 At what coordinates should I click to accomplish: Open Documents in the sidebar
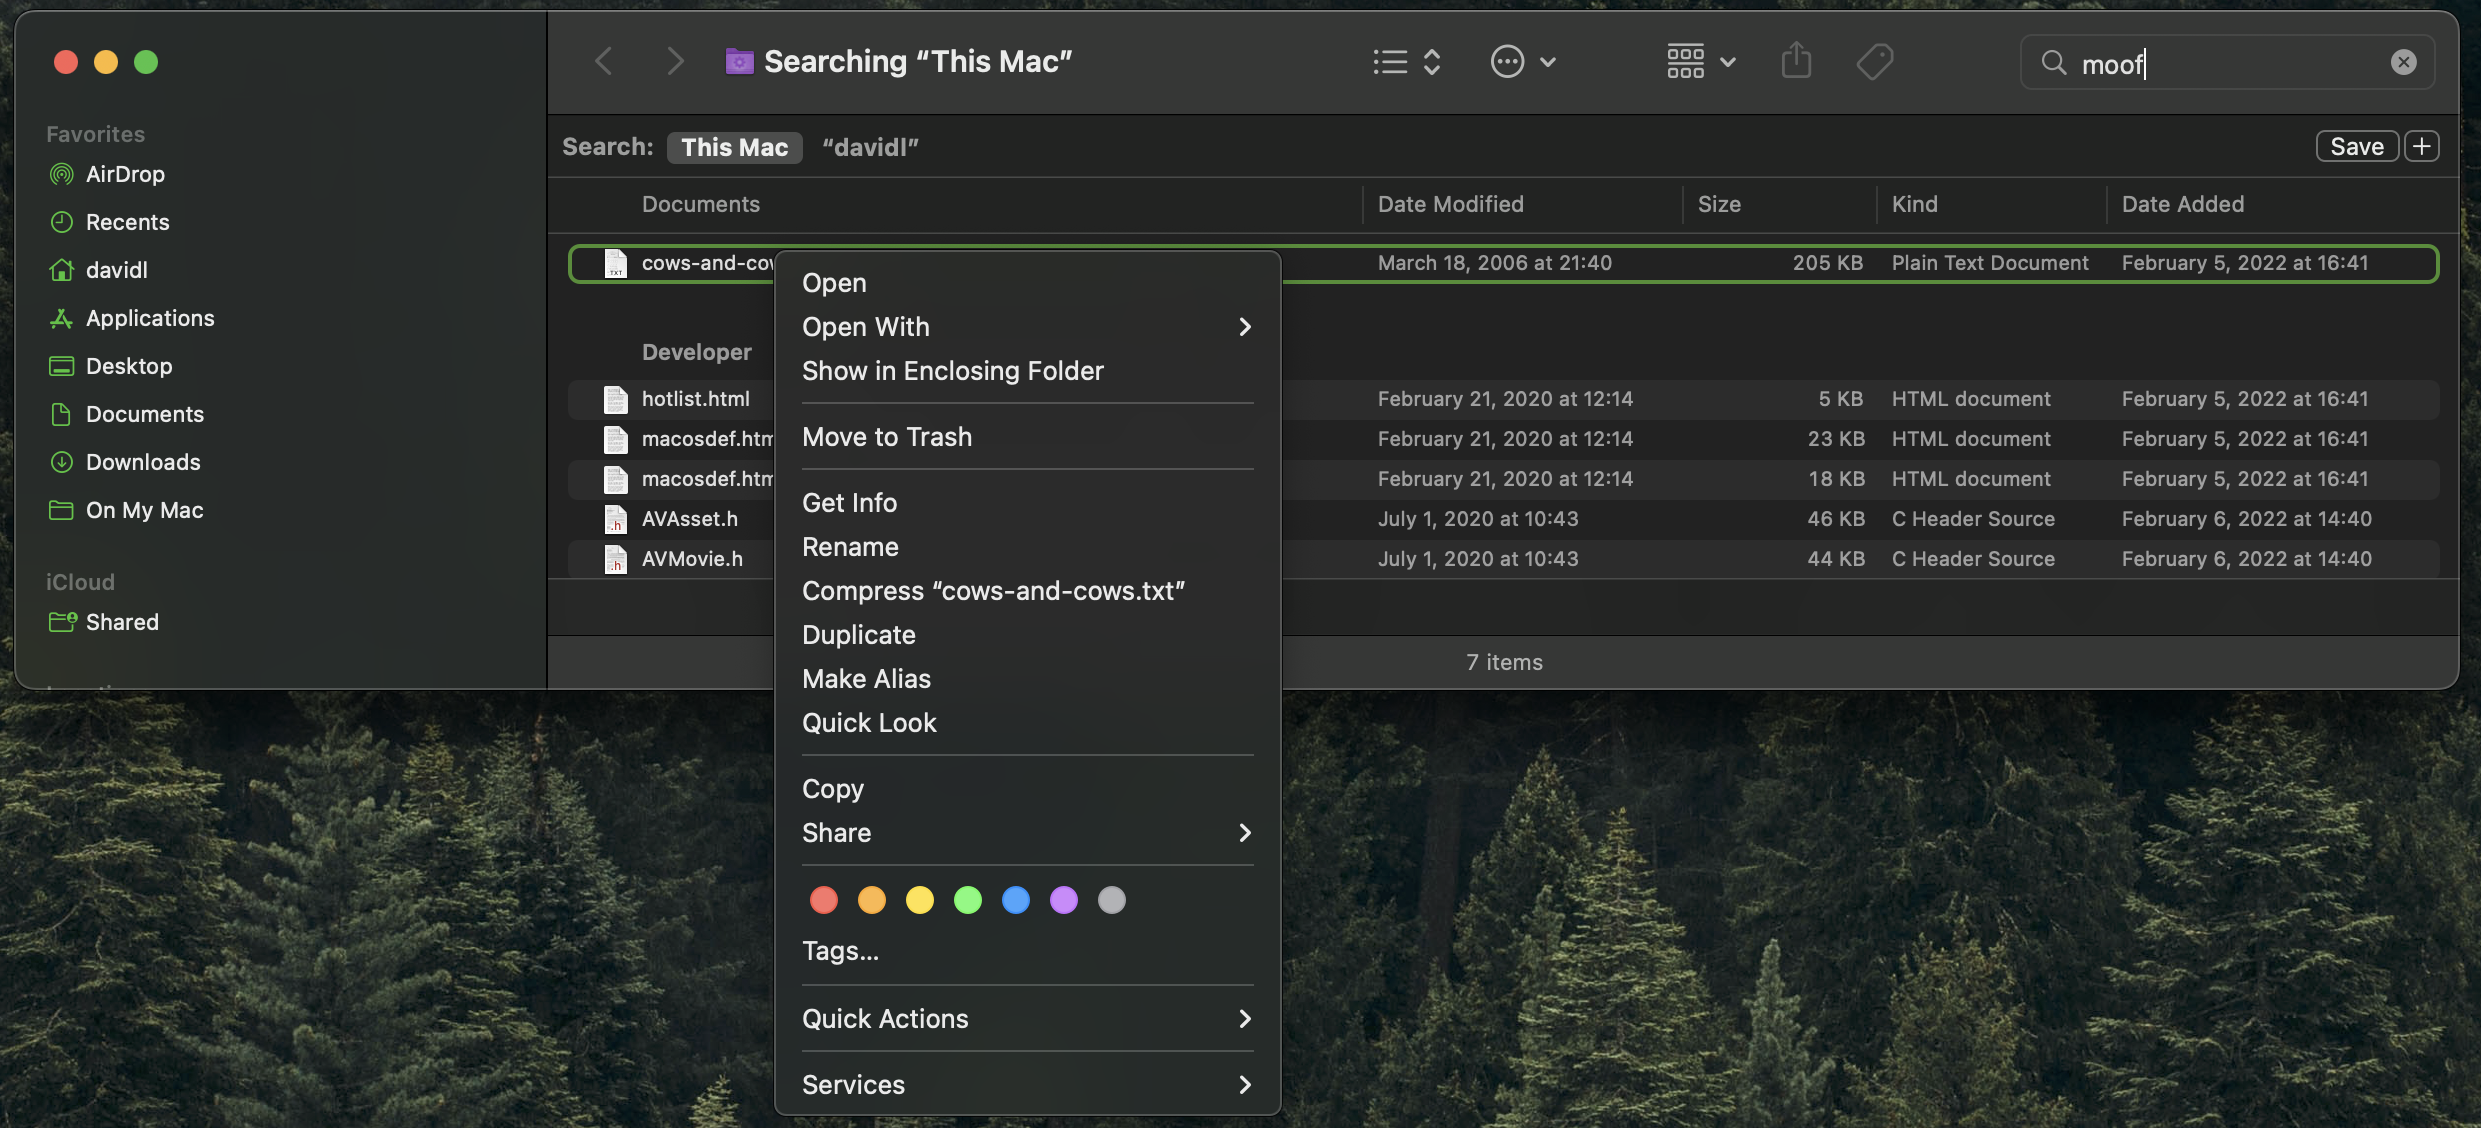pyautogui.click(x=144, y=414)
